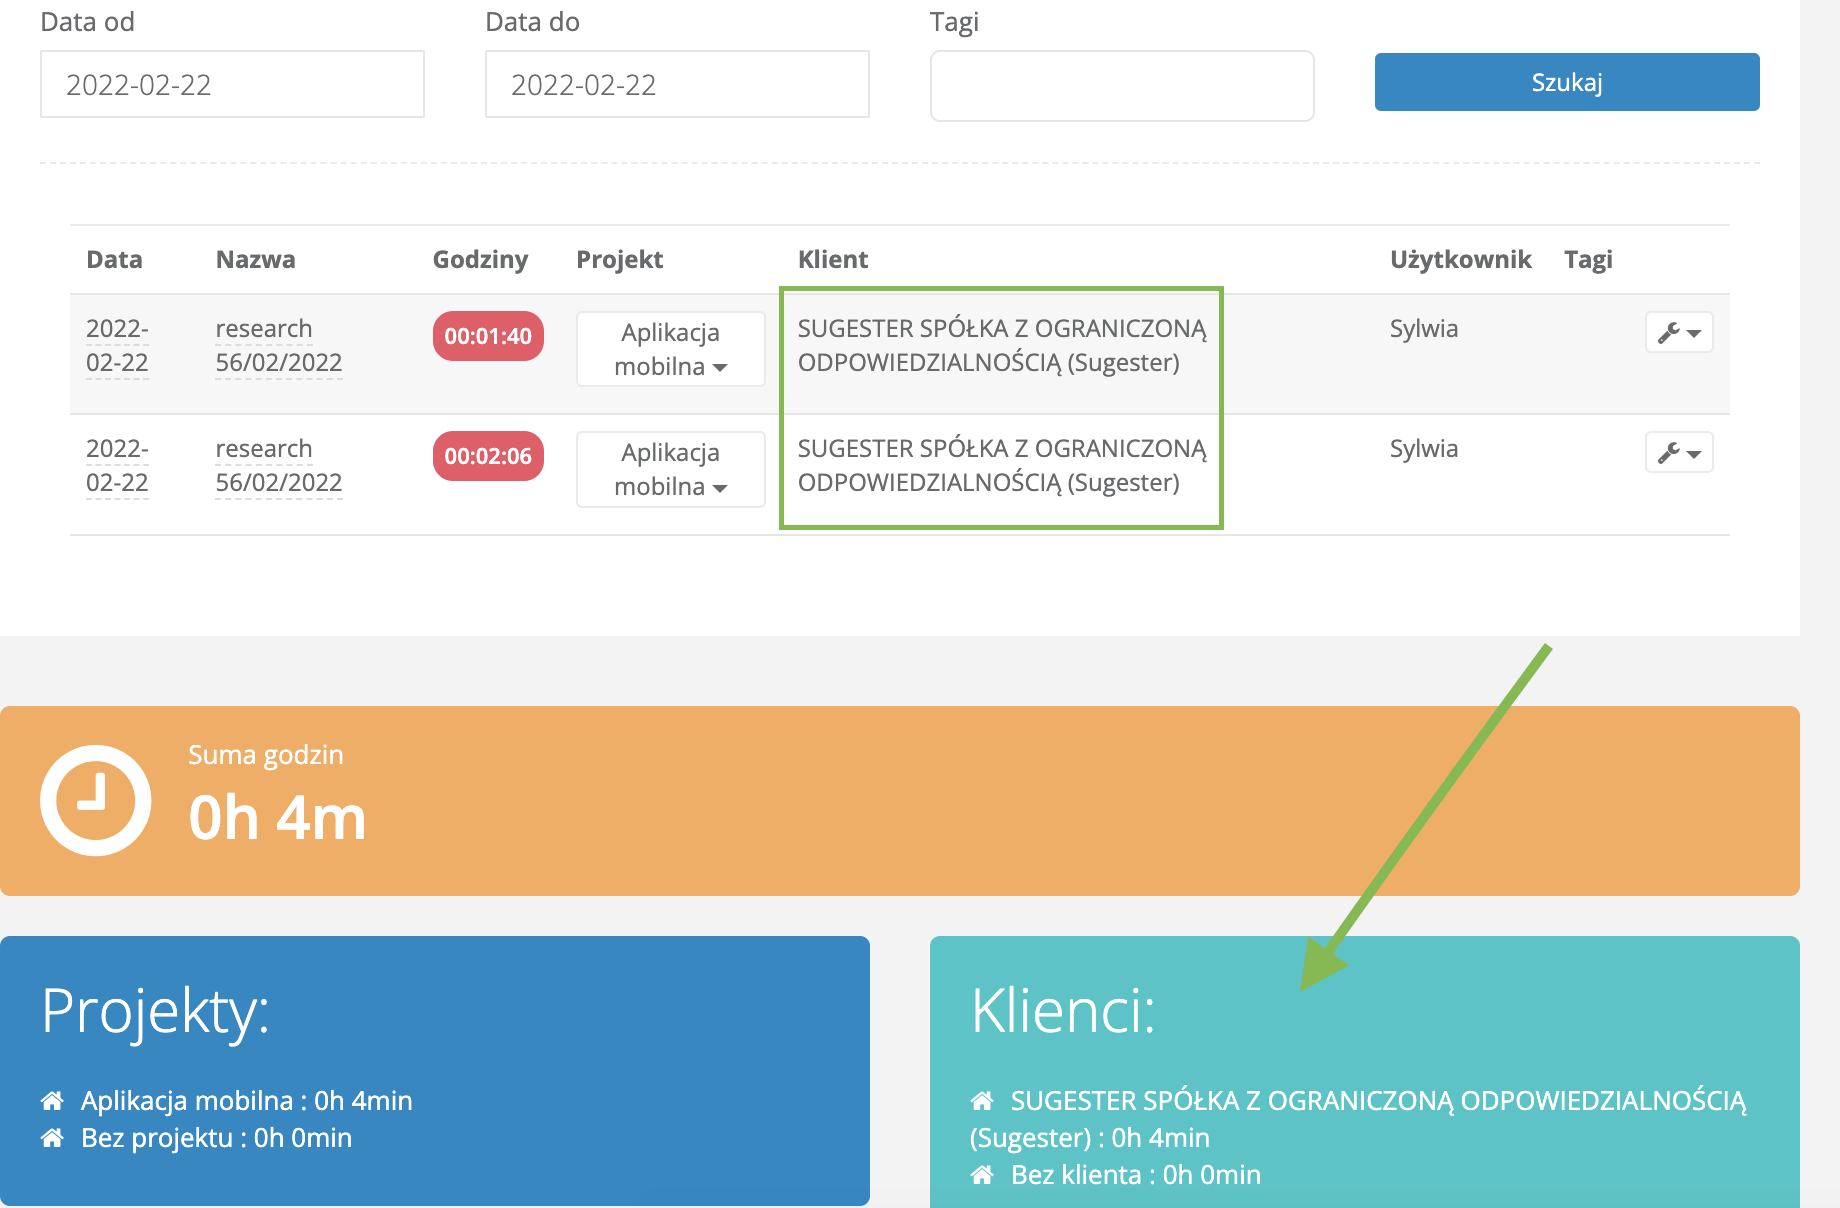Click user Sylwia in the 00:02:06 row
1840x1208 pixels.
click(1423, 448)
